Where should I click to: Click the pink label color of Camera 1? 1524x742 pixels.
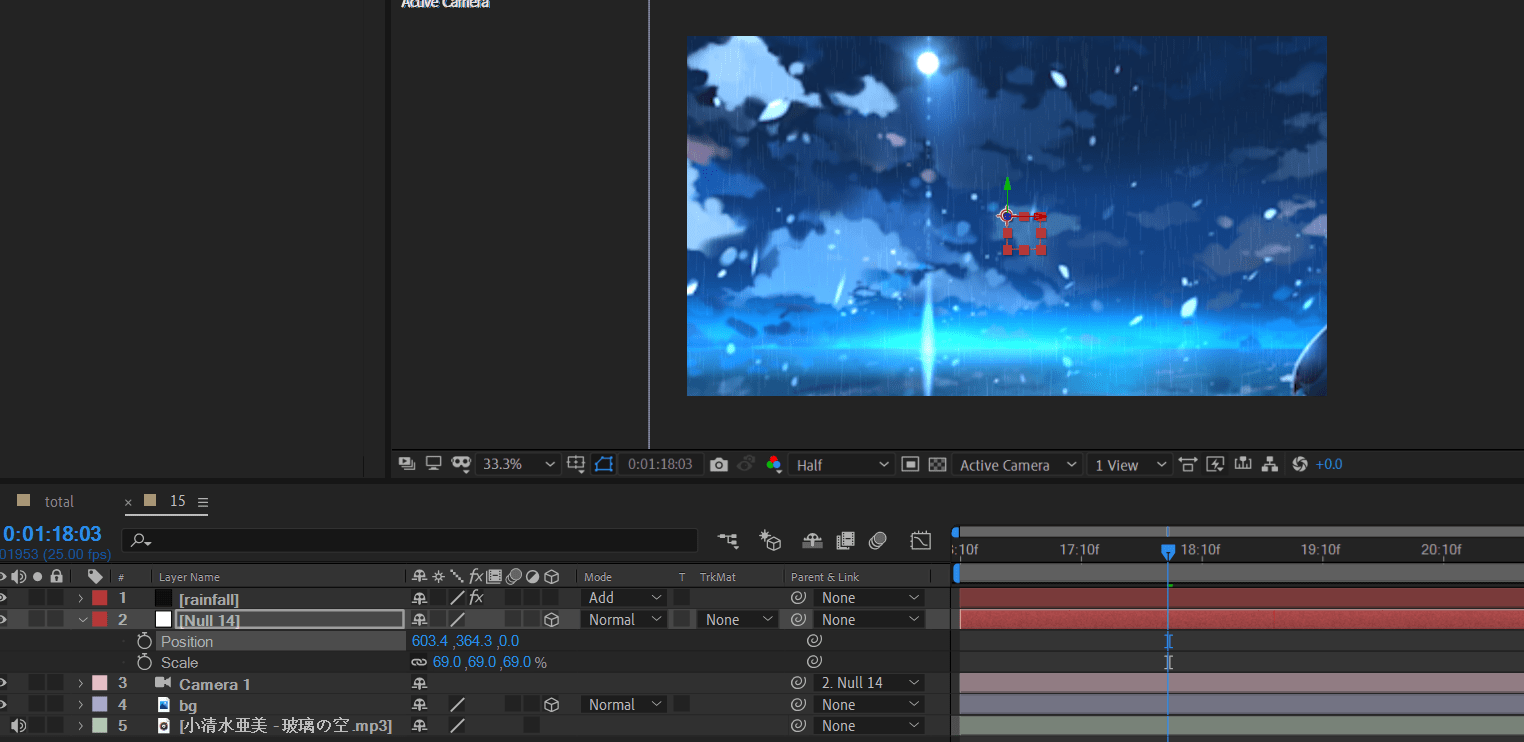click(99, 683)
